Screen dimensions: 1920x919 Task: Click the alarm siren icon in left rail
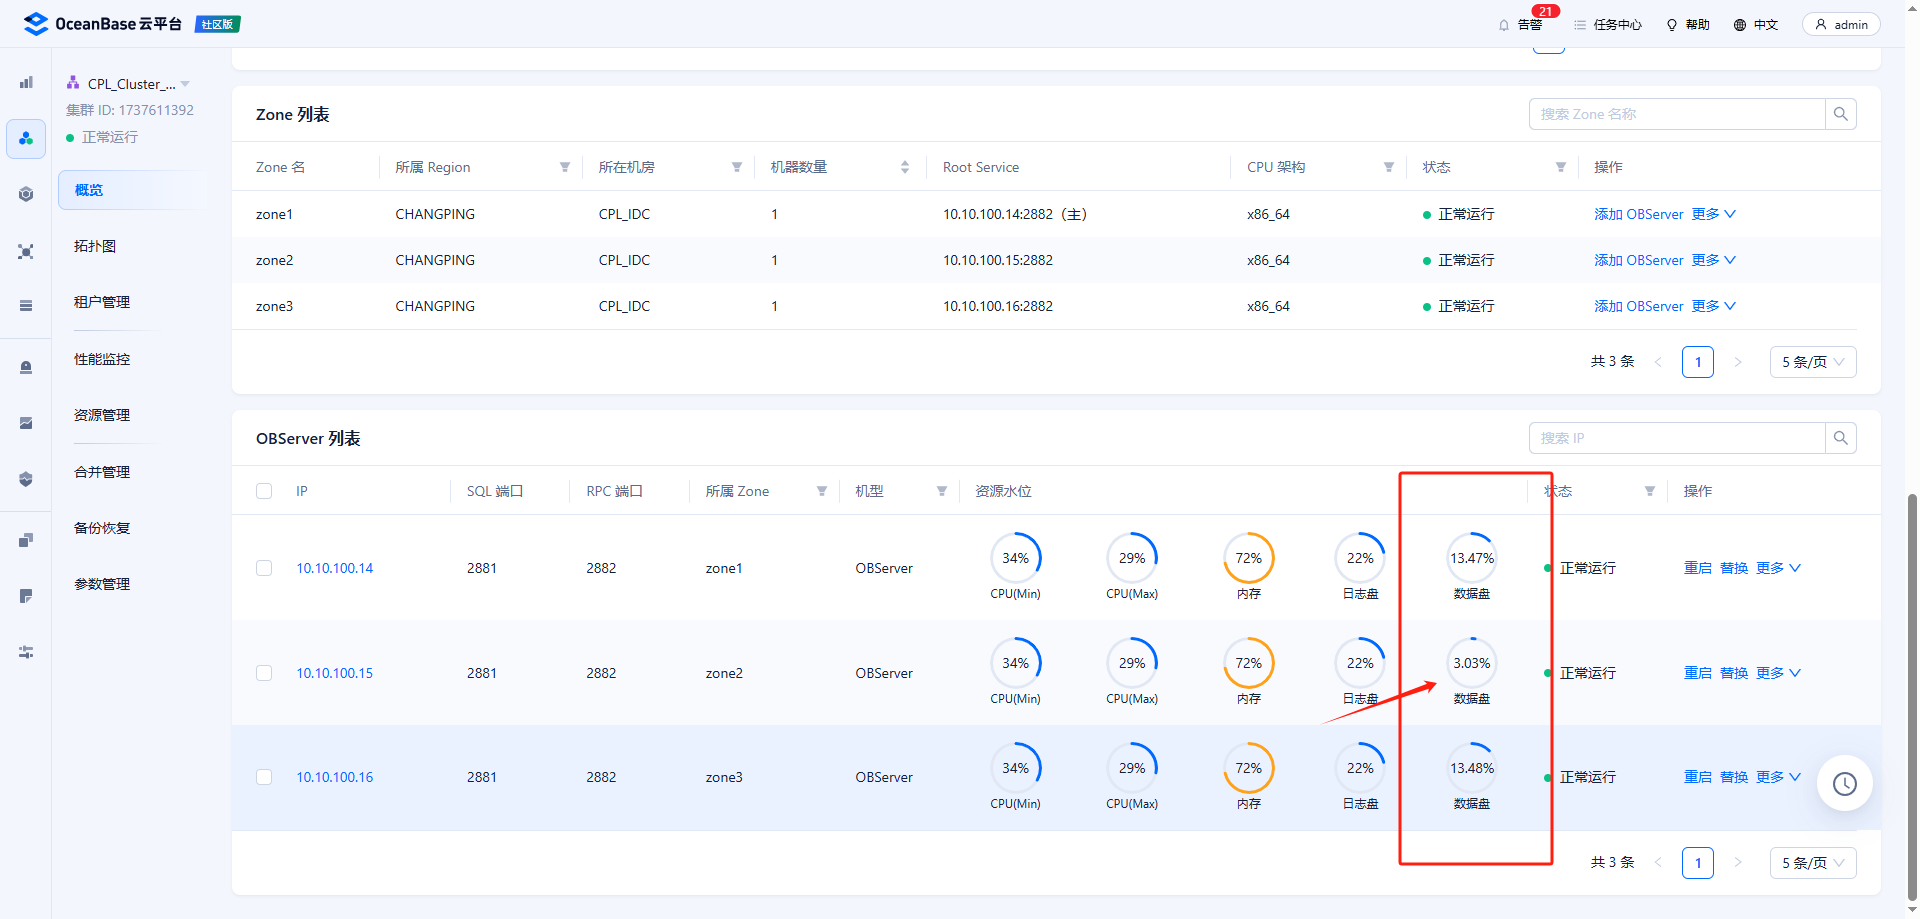26,367
